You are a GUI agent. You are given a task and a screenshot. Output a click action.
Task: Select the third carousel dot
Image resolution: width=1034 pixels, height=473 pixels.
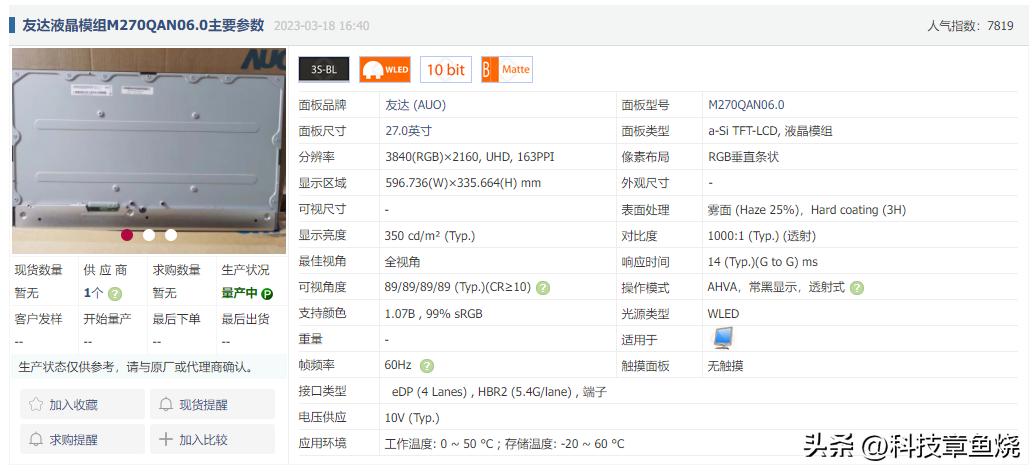point(171,235)
